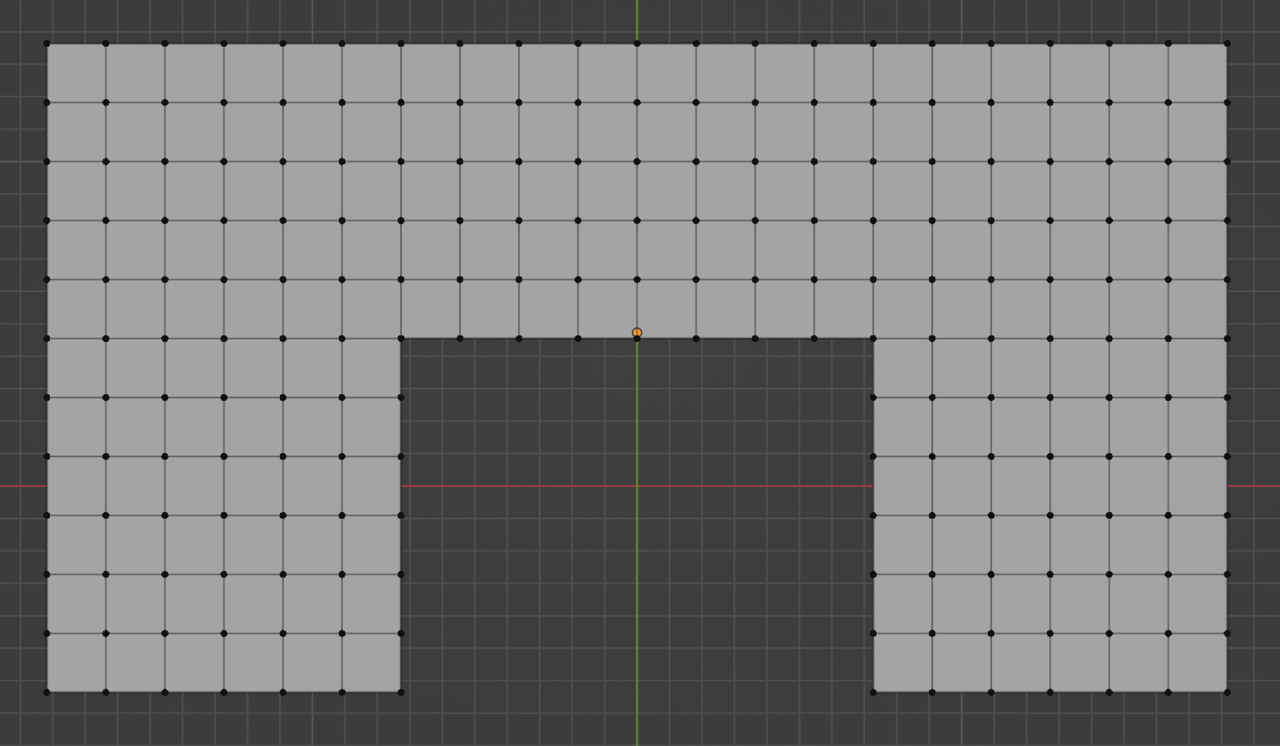Select the orange highlighted vertex on the green axis
Viewport: 1280px width, 746px height.
pyautogui.click(x=637, y=333)
